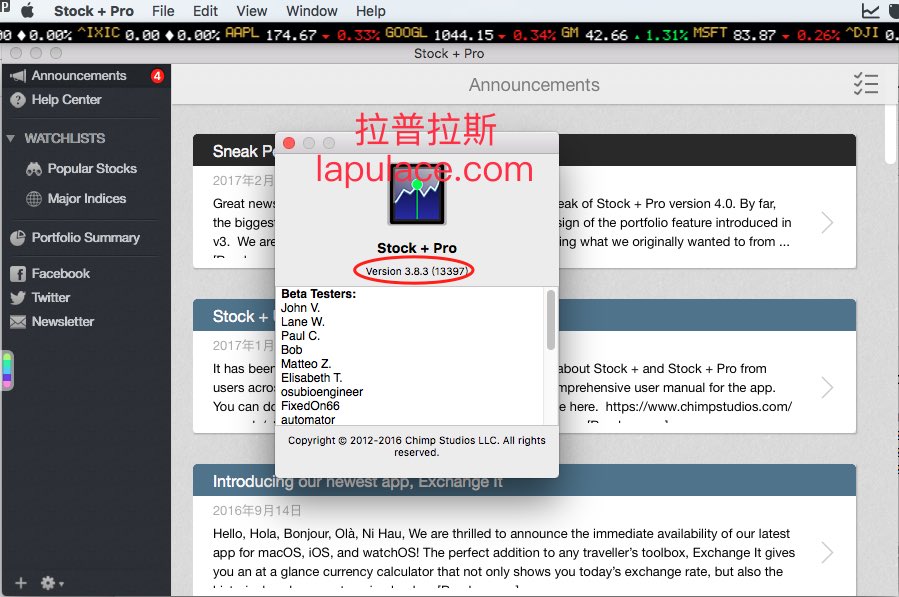The height and width of the screenshot is (597, 899).
Task: Click beta tester 'John V.' in credits
Action: (300, 308)
